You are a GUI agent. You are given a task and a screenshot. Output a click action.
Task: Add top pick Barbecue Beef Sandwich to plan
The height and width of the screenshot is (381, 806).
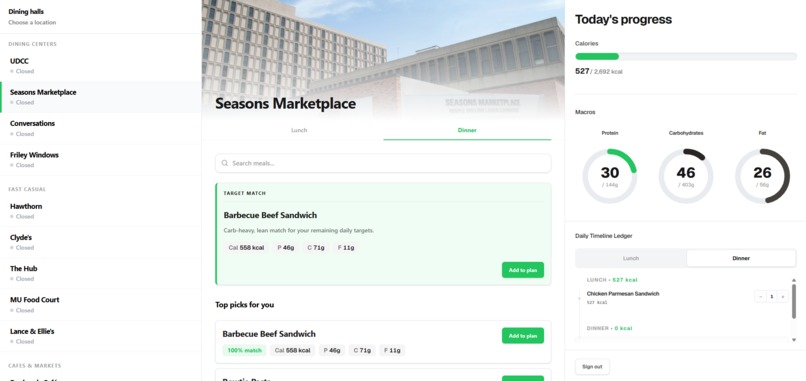pyautogui.click(x=523, y=336)
